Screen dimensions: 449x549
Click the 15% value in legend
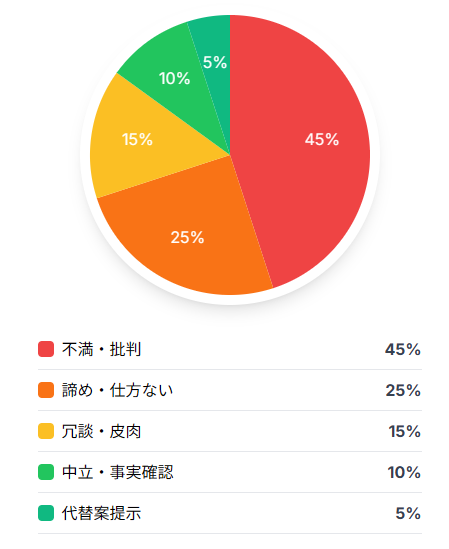(x=405, y=431)
